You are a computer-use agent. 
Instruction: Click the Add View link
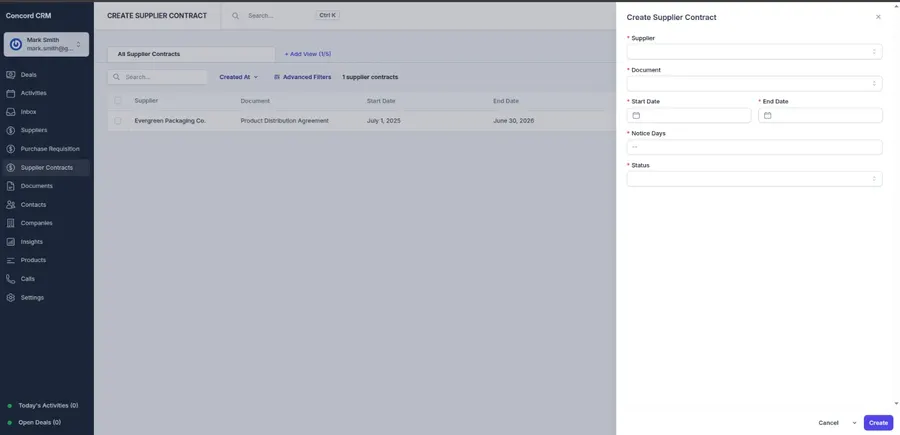pos(308,54)
